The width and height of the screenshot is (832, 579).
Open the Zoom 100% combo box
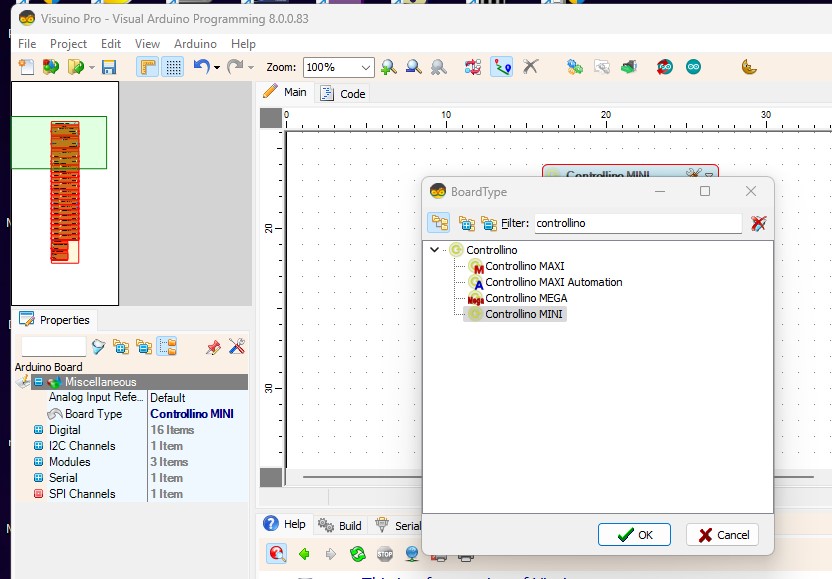tap(339, 67)
